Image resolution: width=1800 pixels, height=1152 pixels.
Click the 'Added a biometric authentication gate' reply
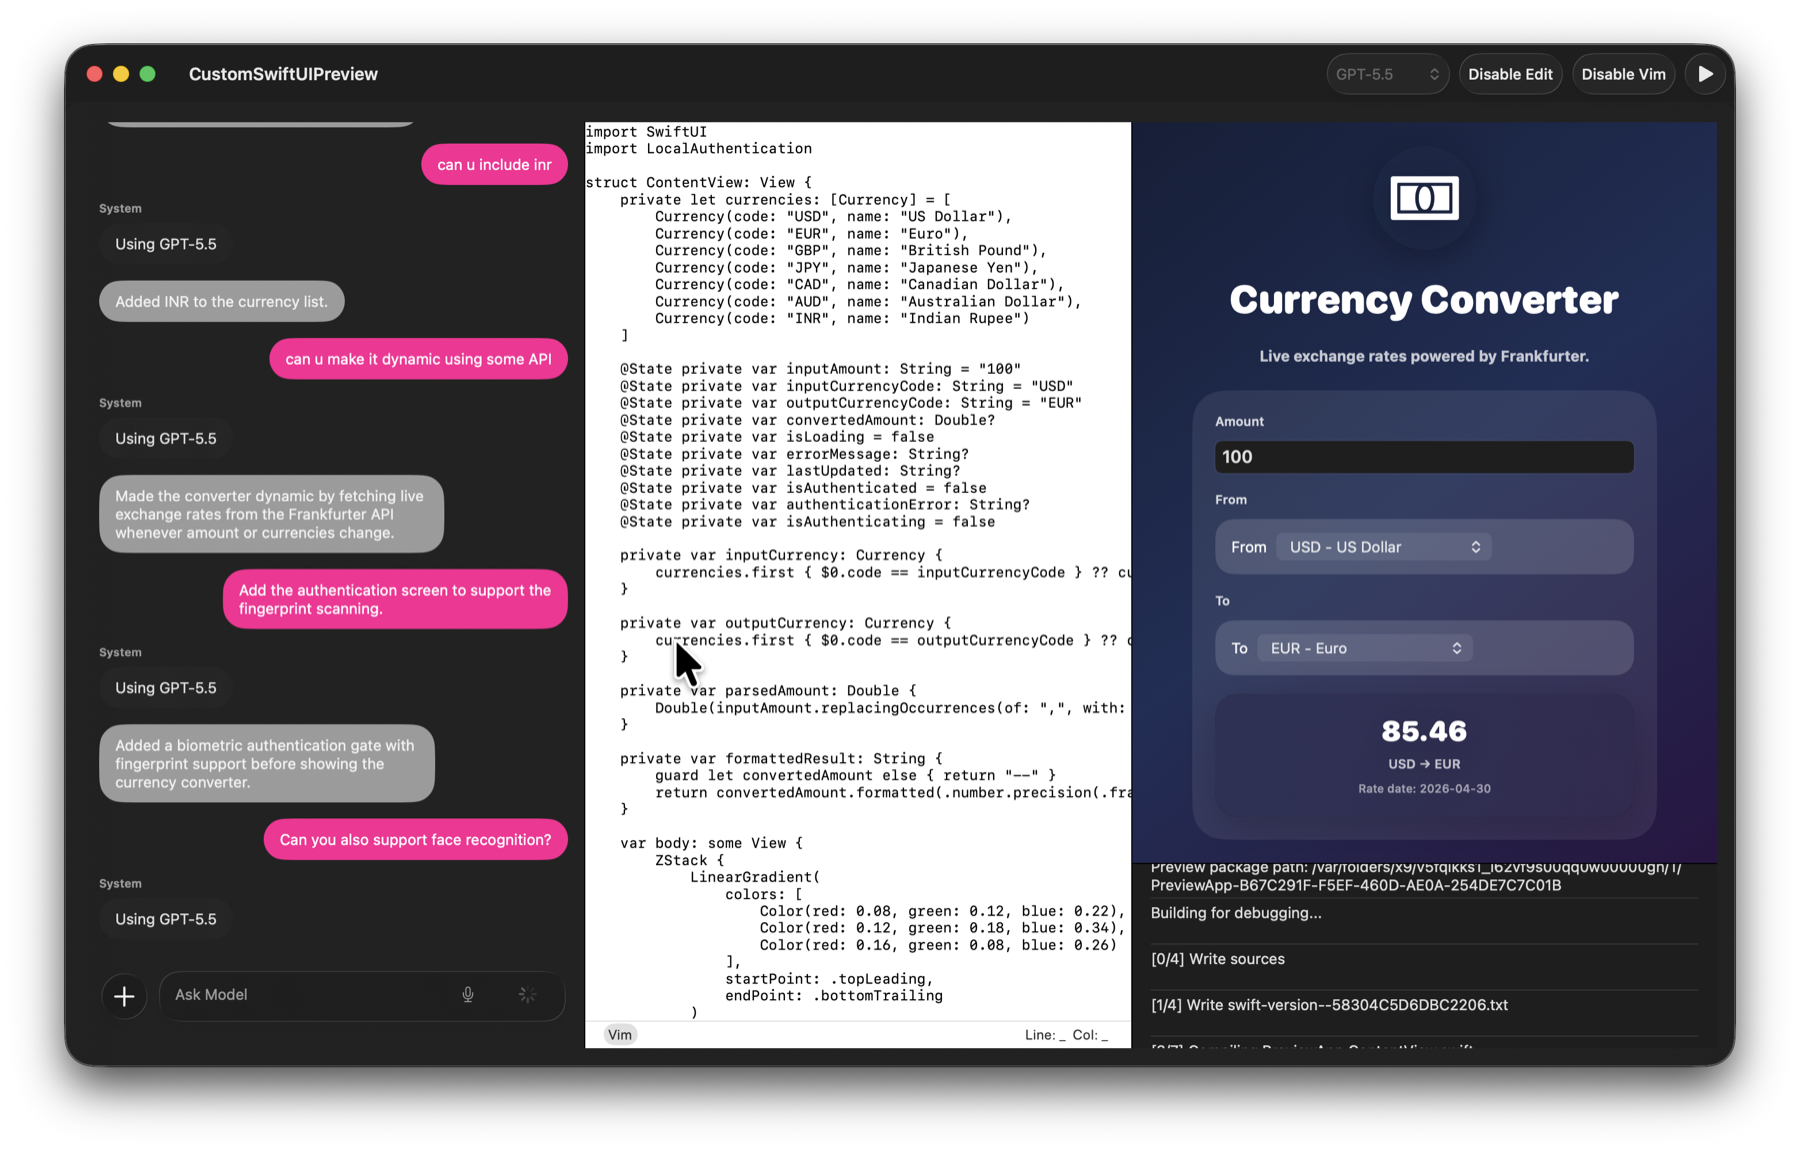coord(267,763)
